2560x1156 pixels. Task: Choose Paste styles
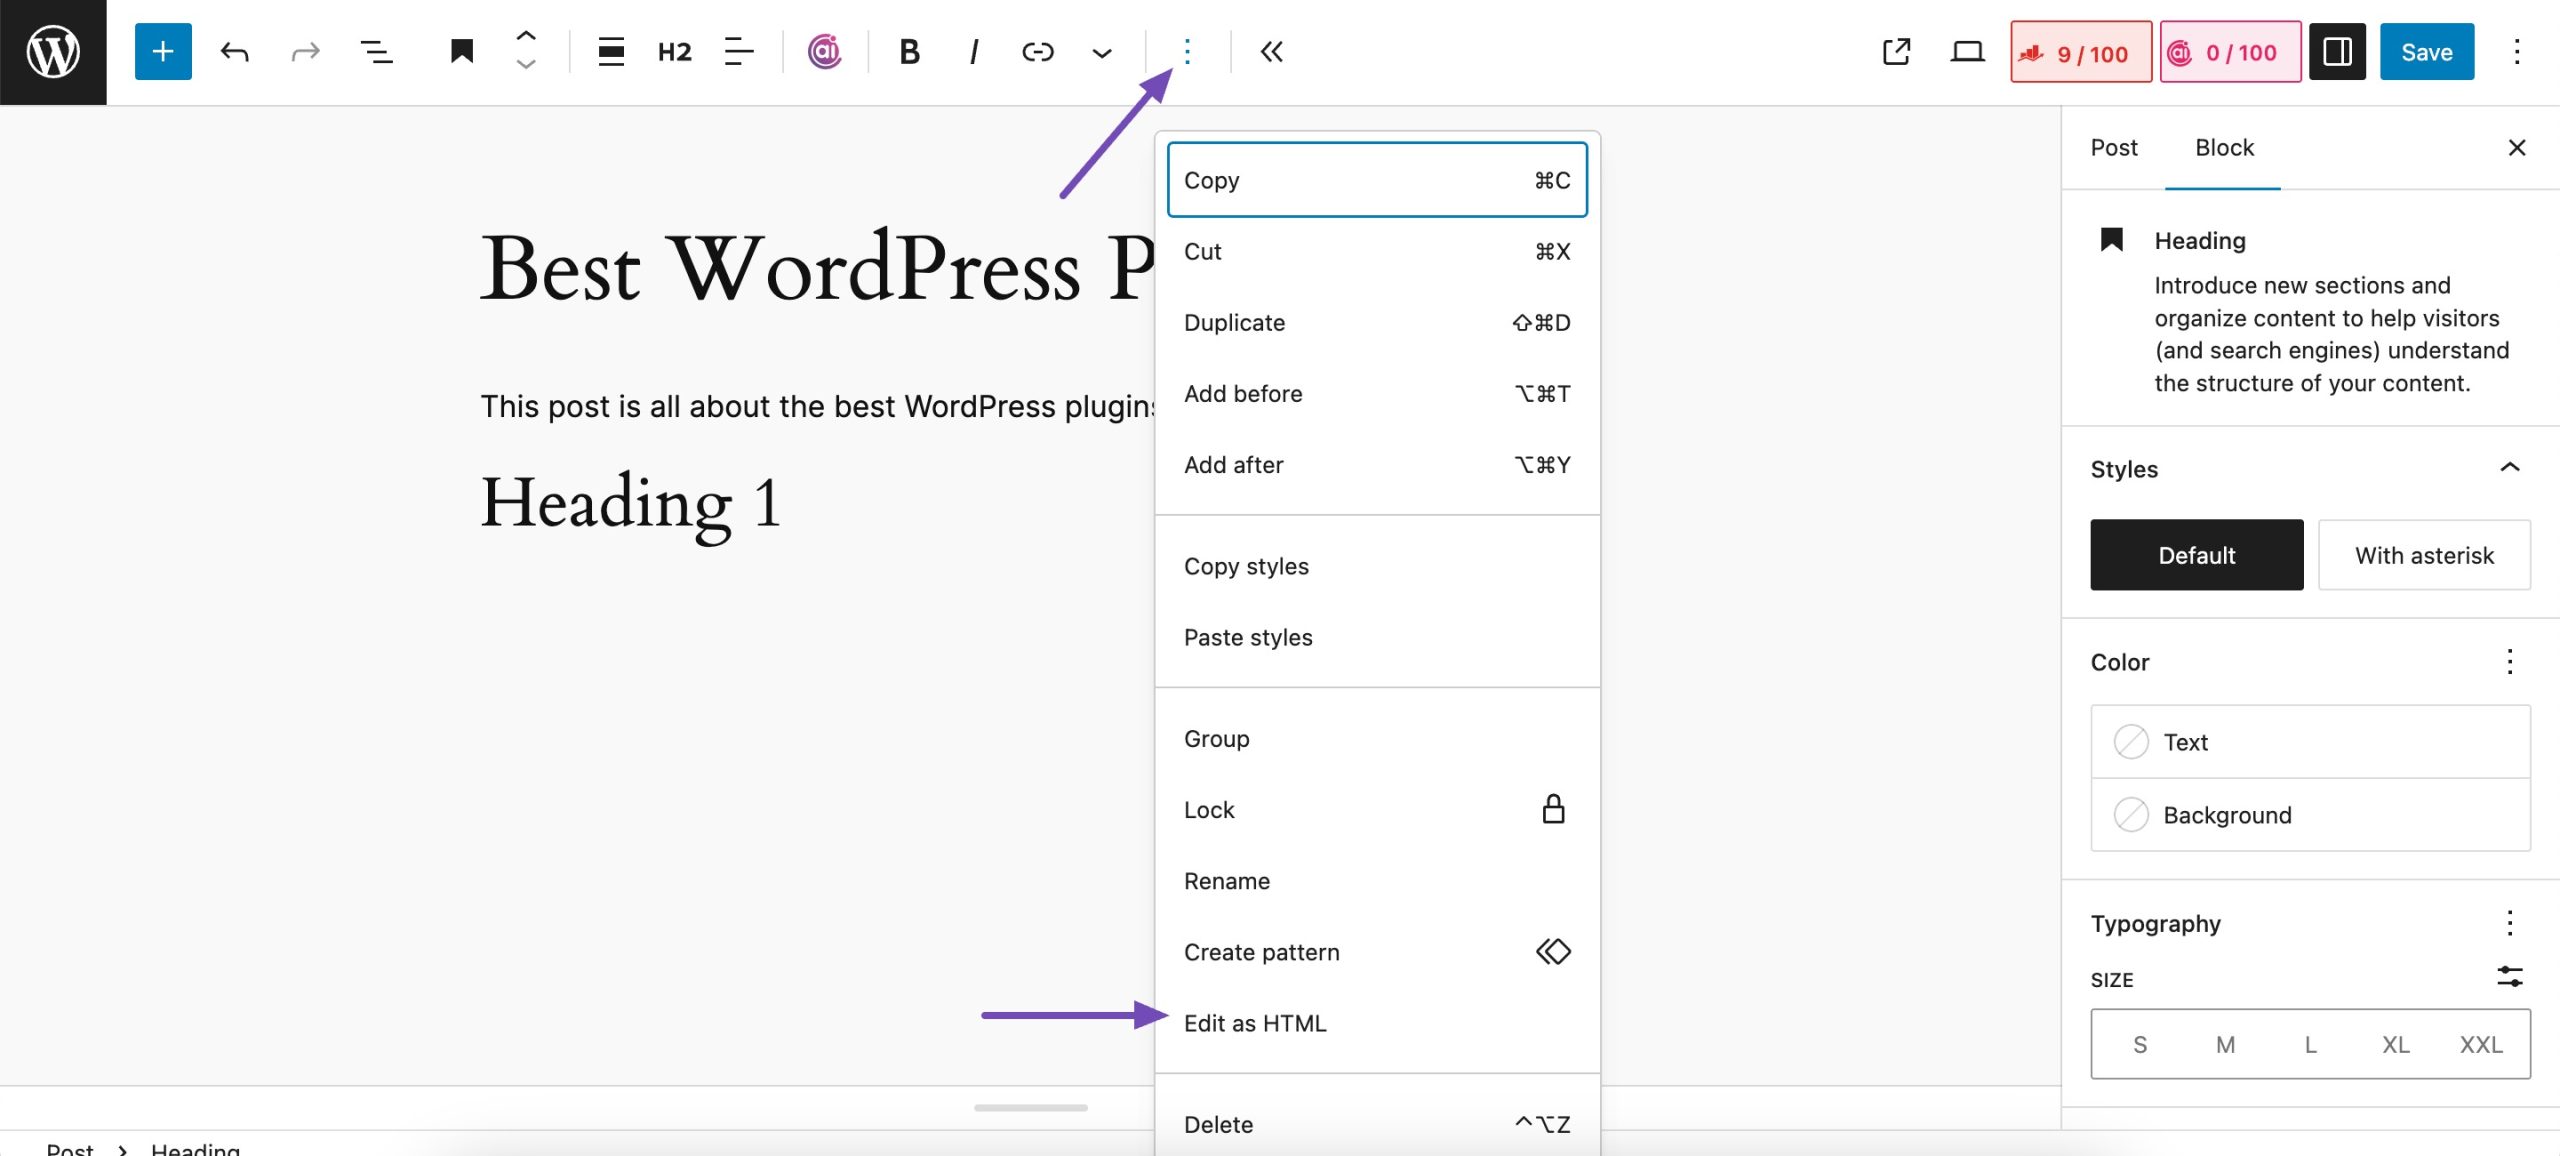point(1377,637)
